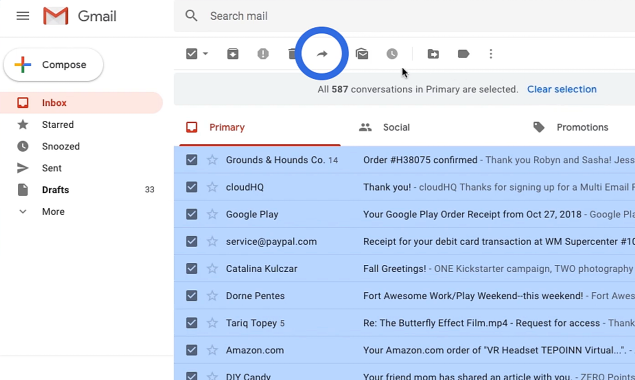Screen dimensions: 635x380
Task: Open the three-dot More options menu
Action: [x=491, y=54]
